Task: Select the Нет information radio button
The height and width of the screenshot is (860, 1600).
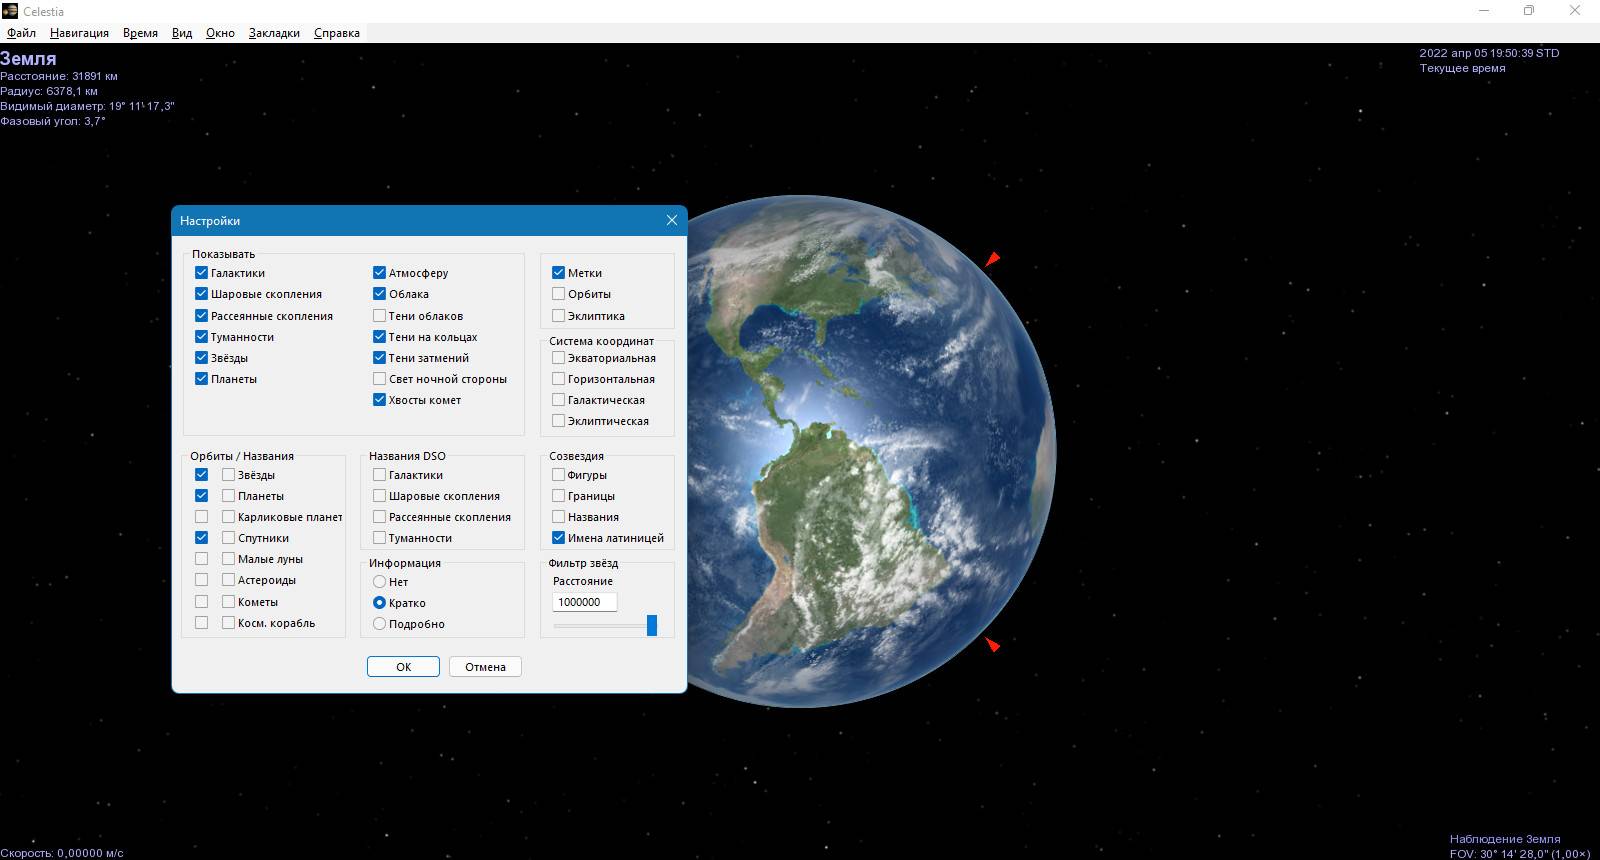Action: coord(379,581)
